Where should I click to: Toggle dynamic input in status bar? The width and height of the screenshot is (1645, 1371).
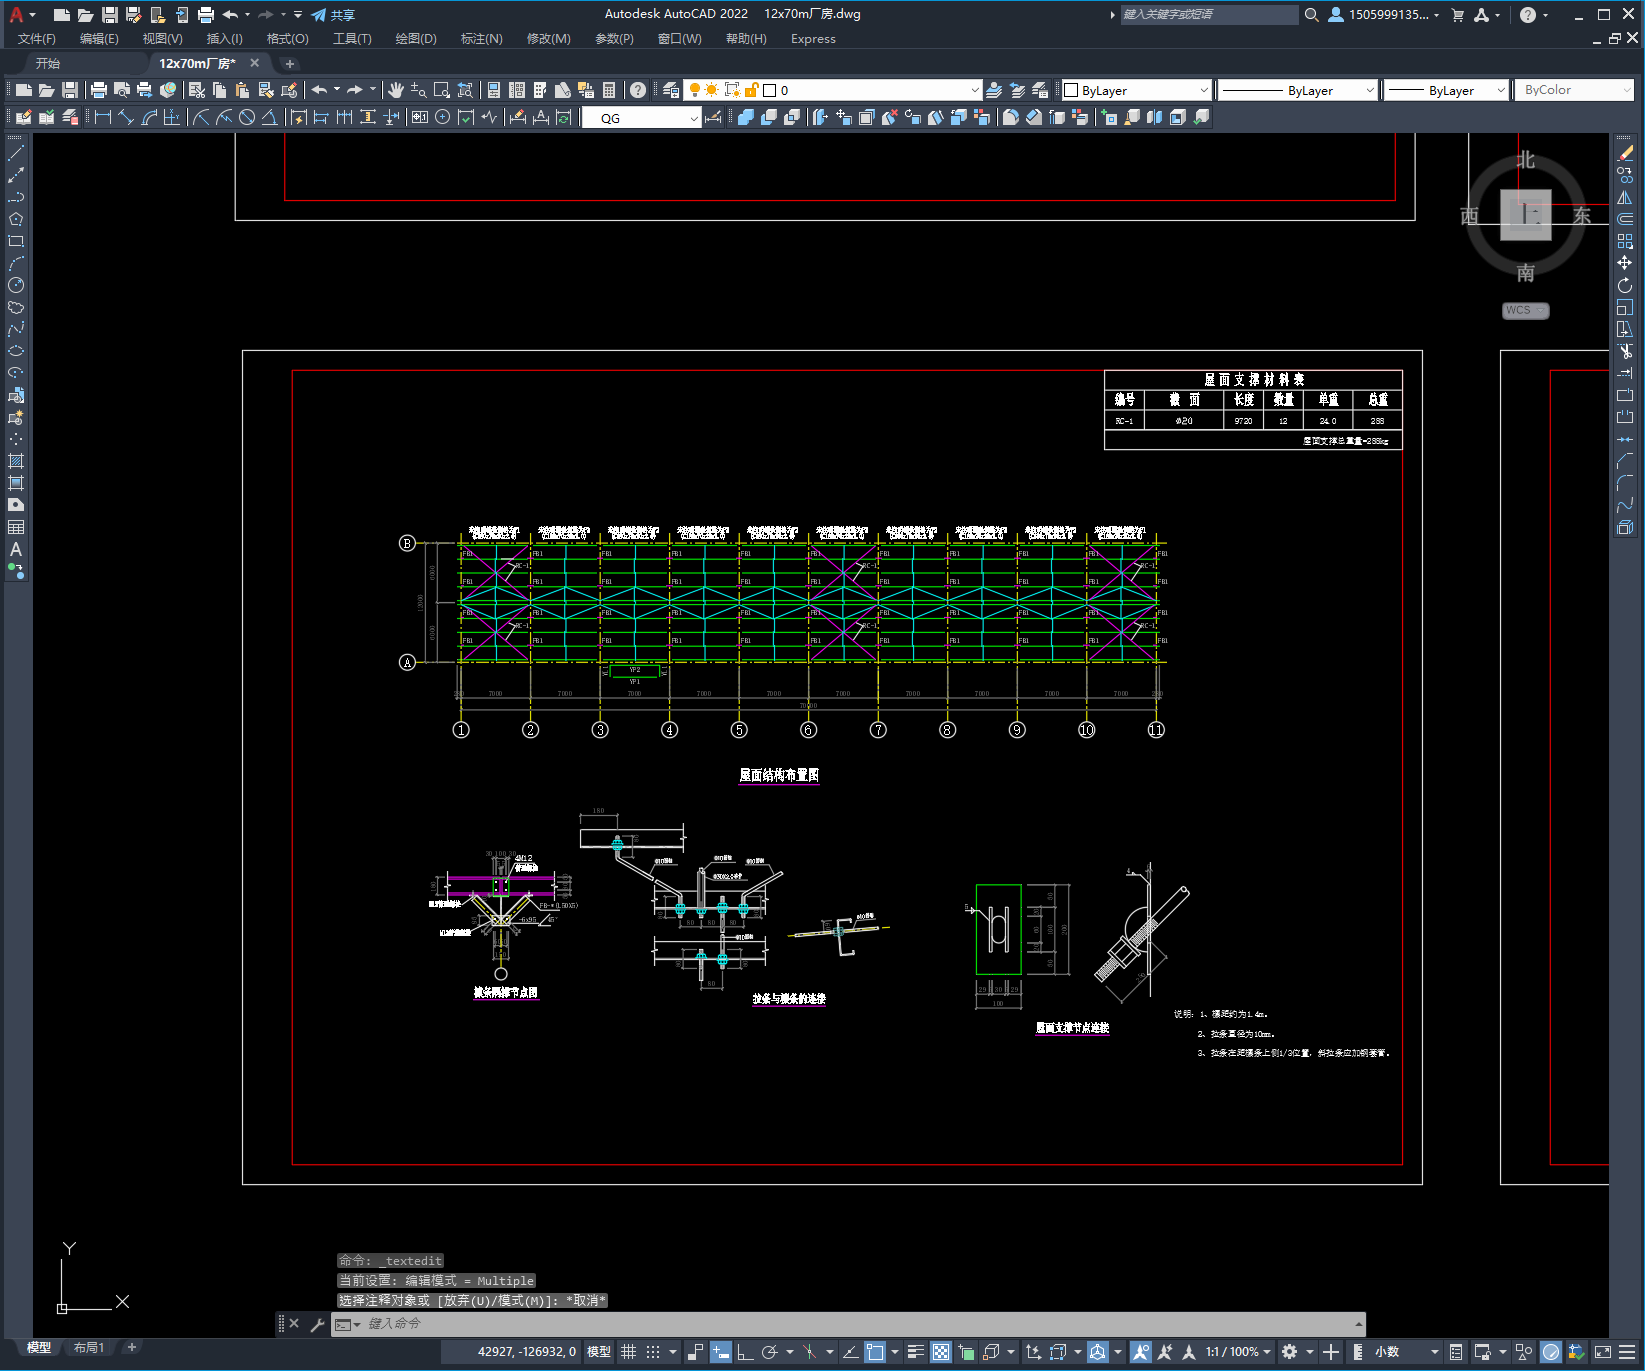point(721,1352)
